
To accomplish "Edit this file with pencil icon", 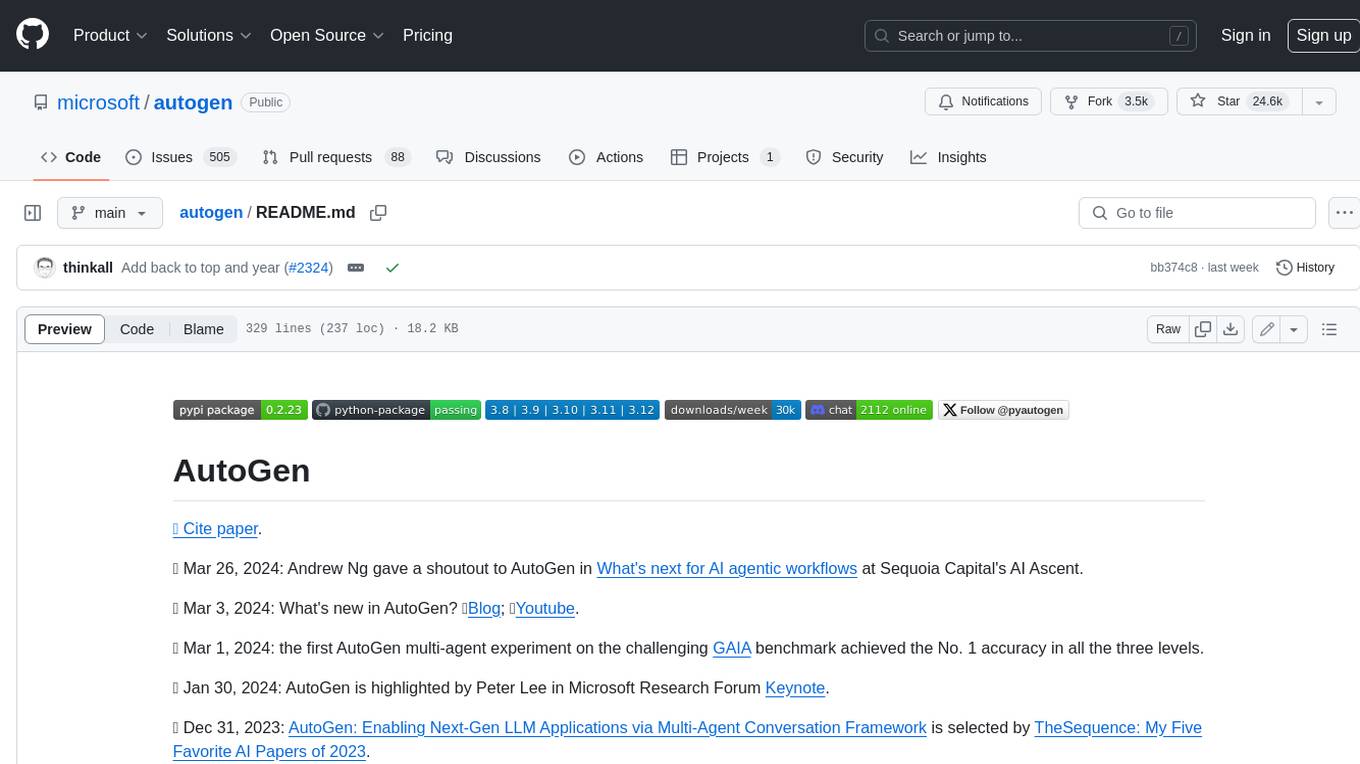I will pos(1267,329).
